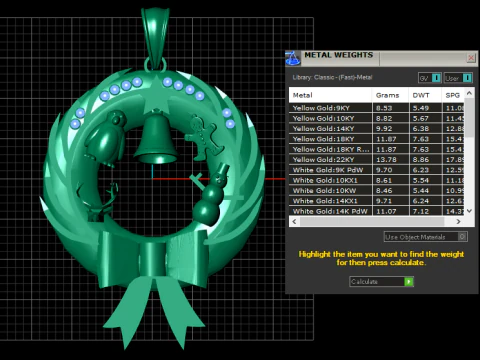Click the 13.78 grams cell

[390, 160]
